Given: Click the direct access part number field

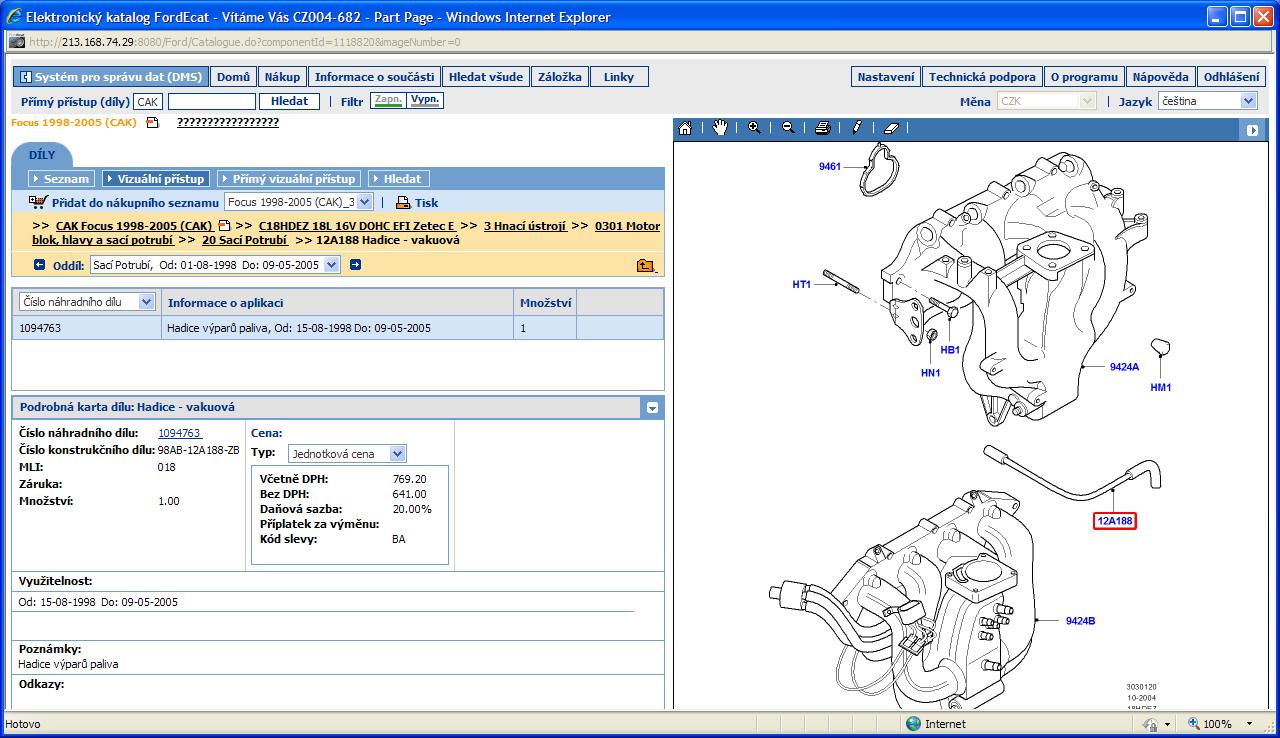Looking at the screenshot, I should [211, 102].
